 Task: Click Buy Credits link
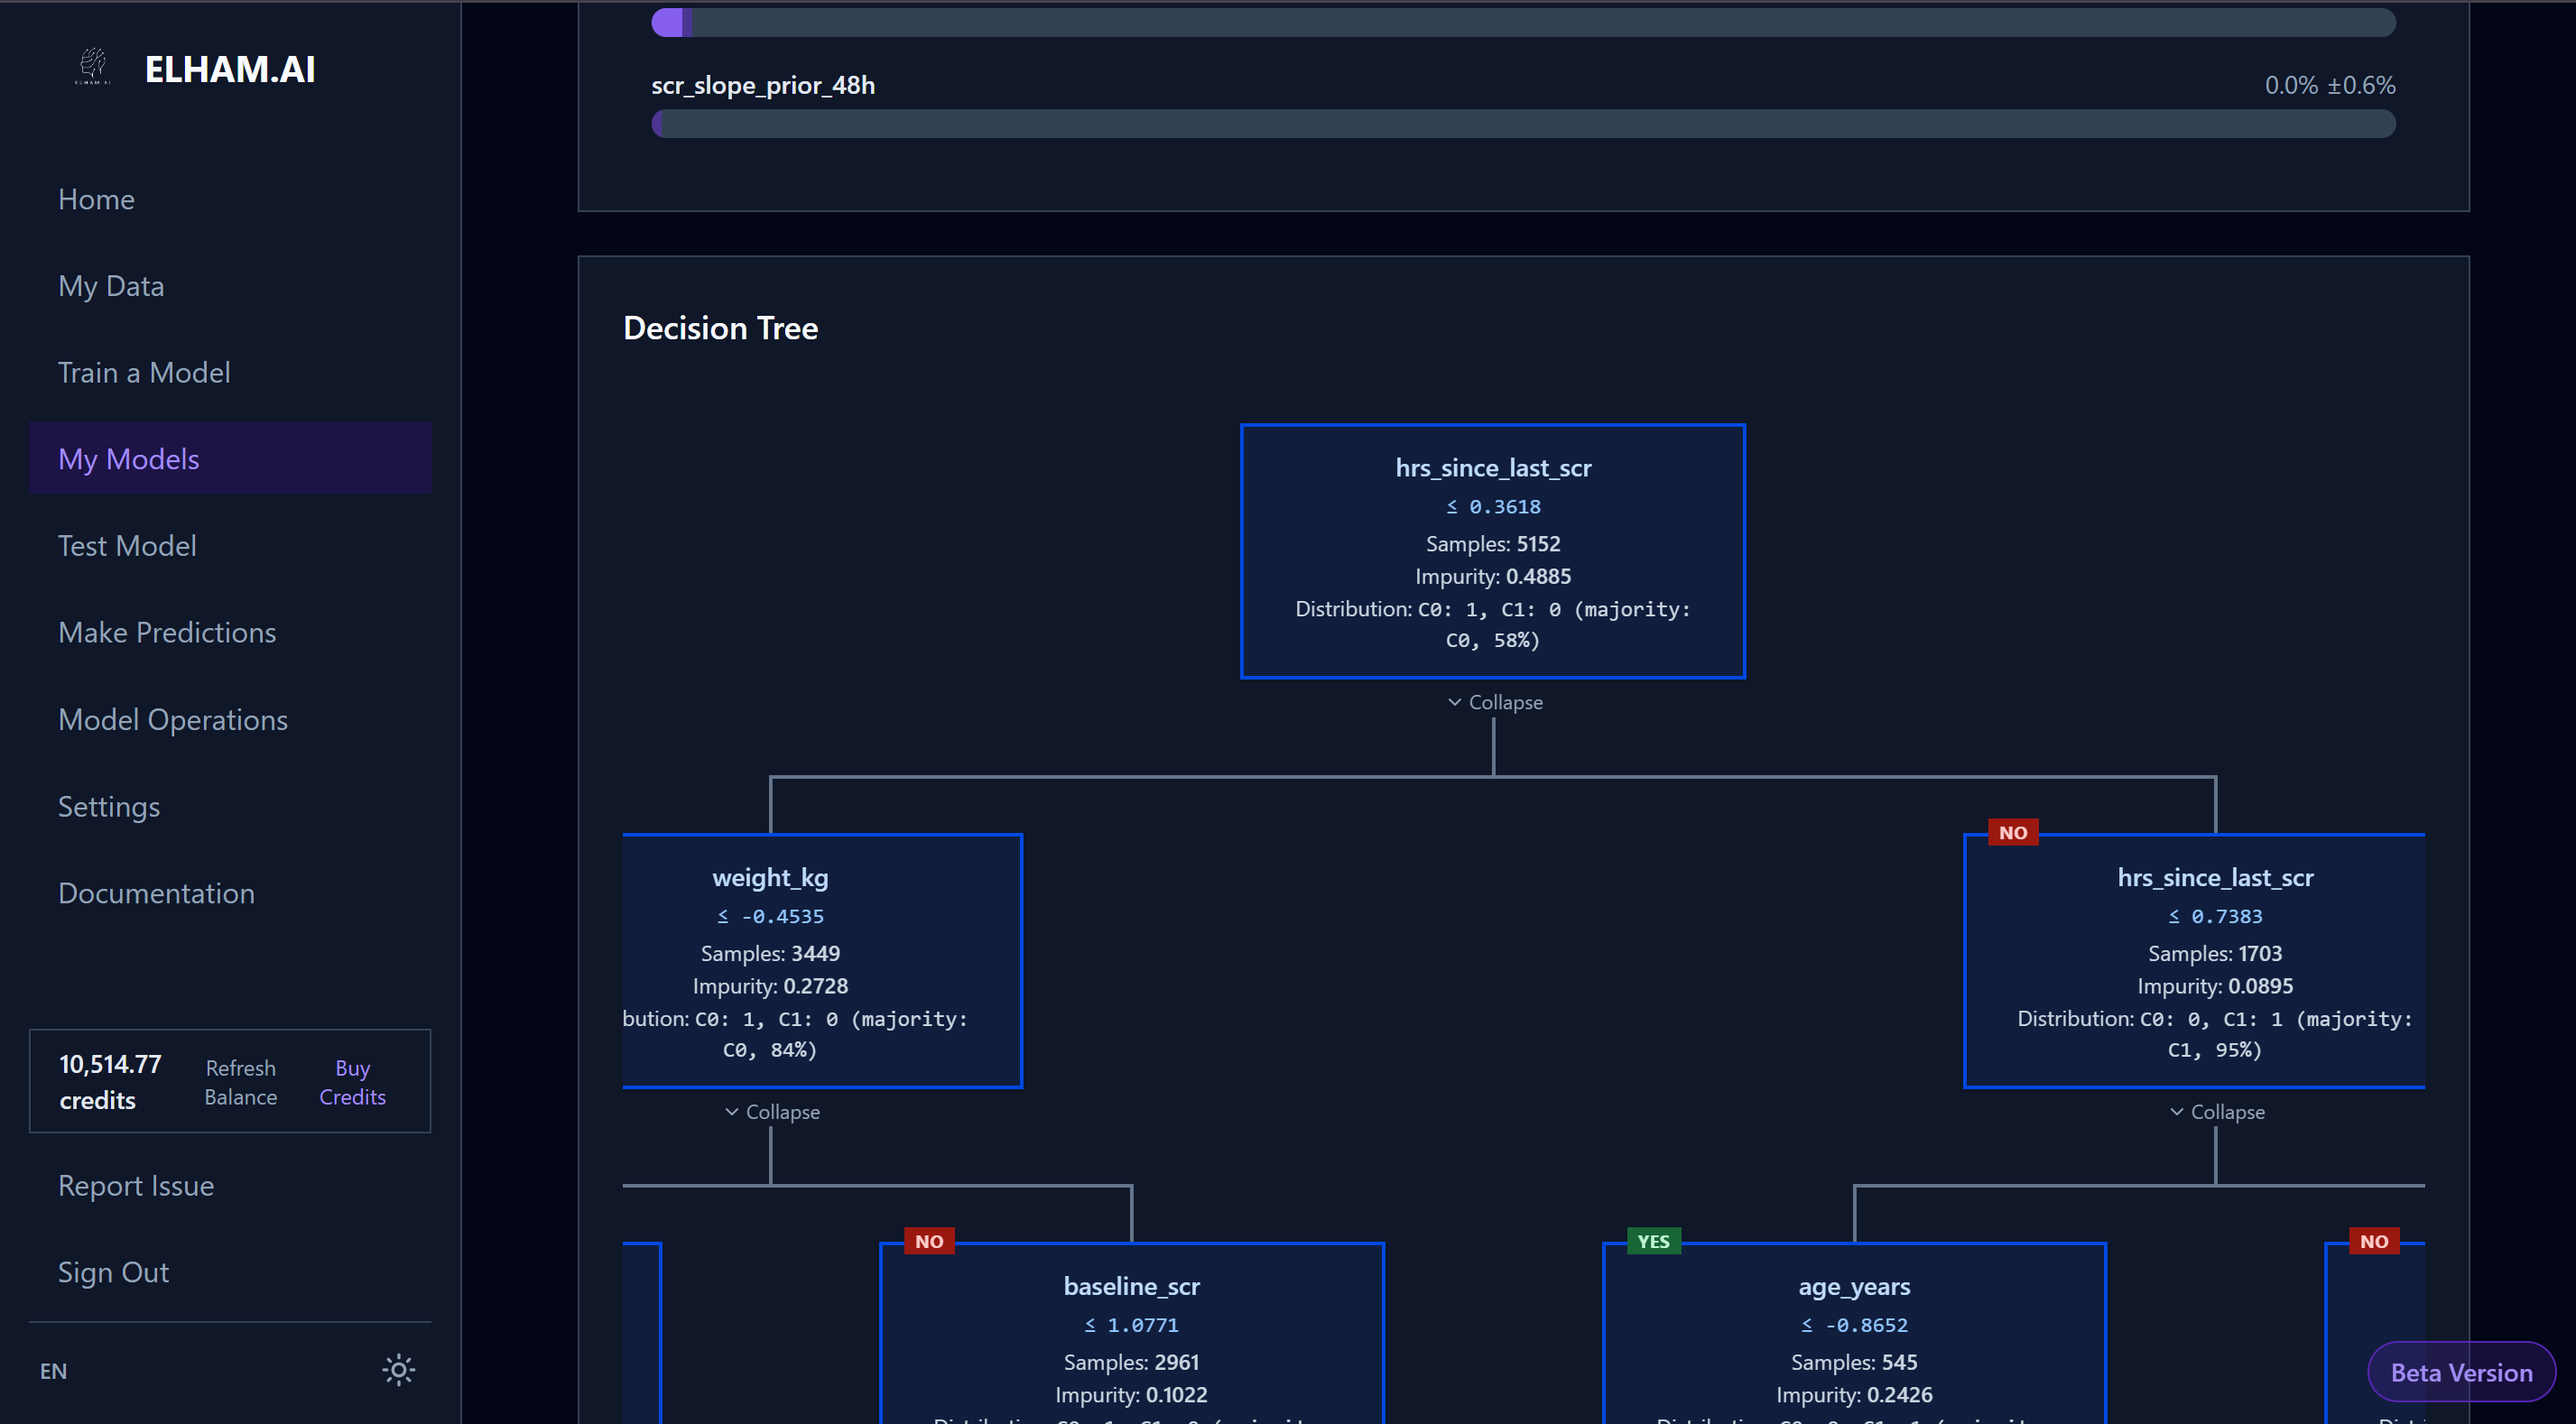[x=352, y=1082]
